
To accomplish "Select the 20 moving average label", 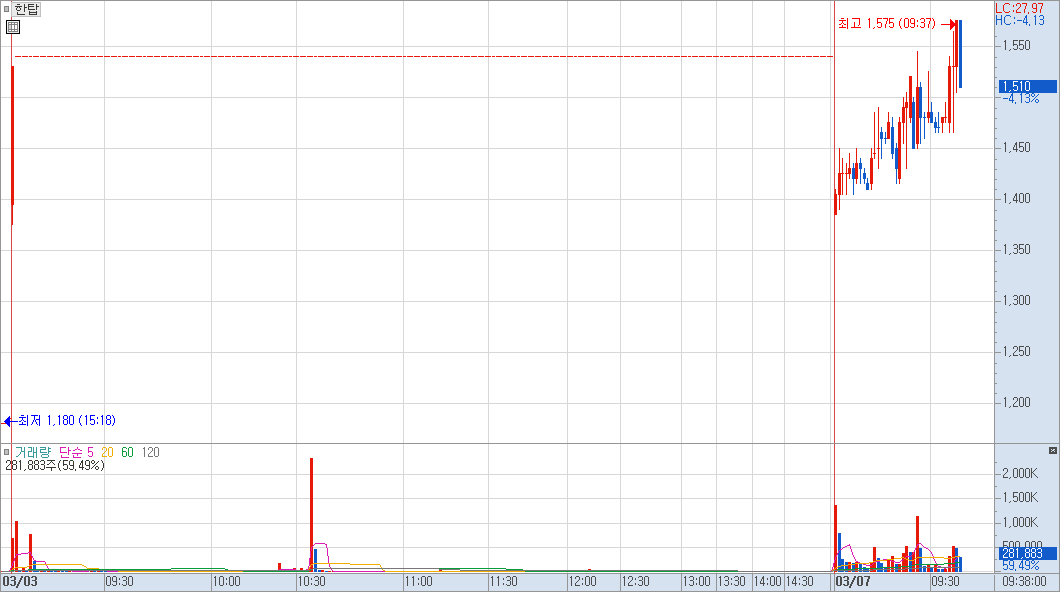I will click(x=107, y=452).
